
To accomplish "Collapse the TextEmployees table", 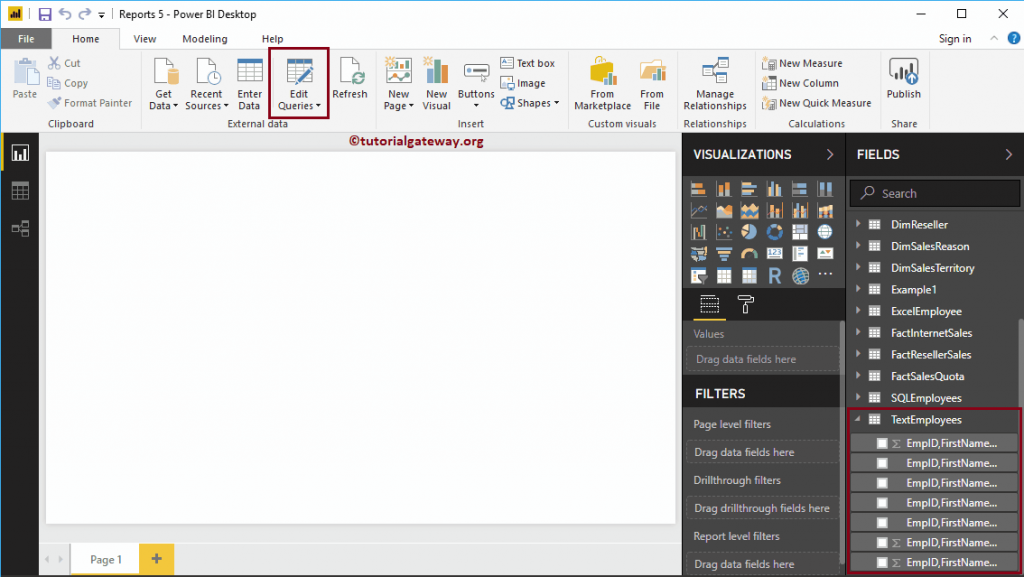I will (x=858, y=419).
